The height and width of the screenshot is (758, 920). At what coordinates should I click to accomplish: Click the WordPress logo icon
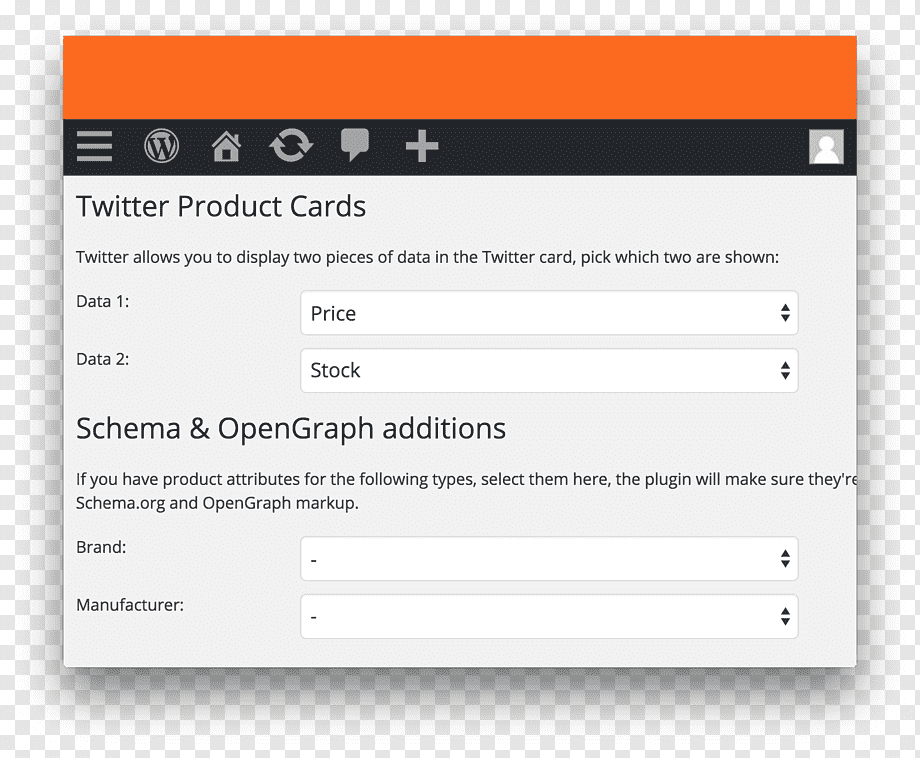[x=161, y=146]
